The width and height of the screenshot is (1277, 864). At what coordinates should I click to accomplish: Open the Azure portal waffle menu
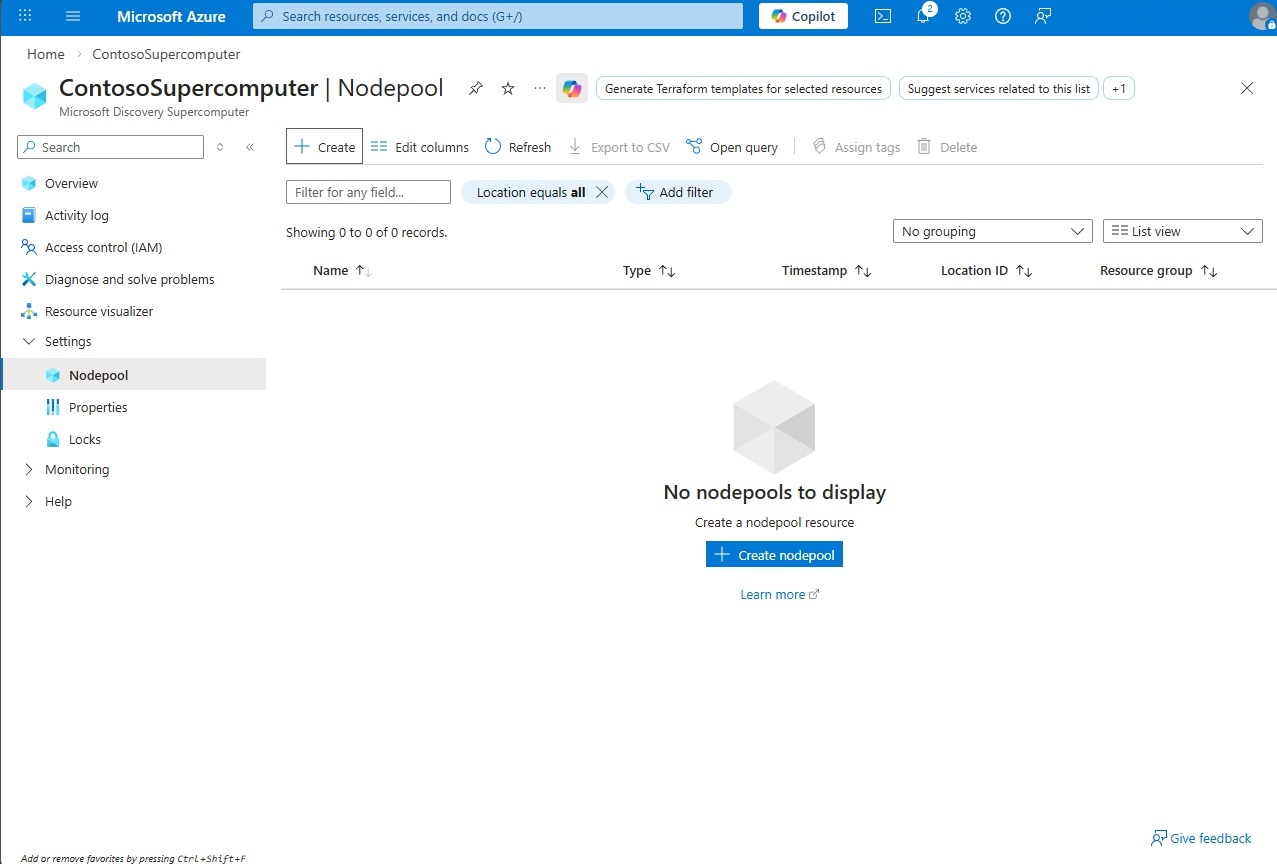26,16
